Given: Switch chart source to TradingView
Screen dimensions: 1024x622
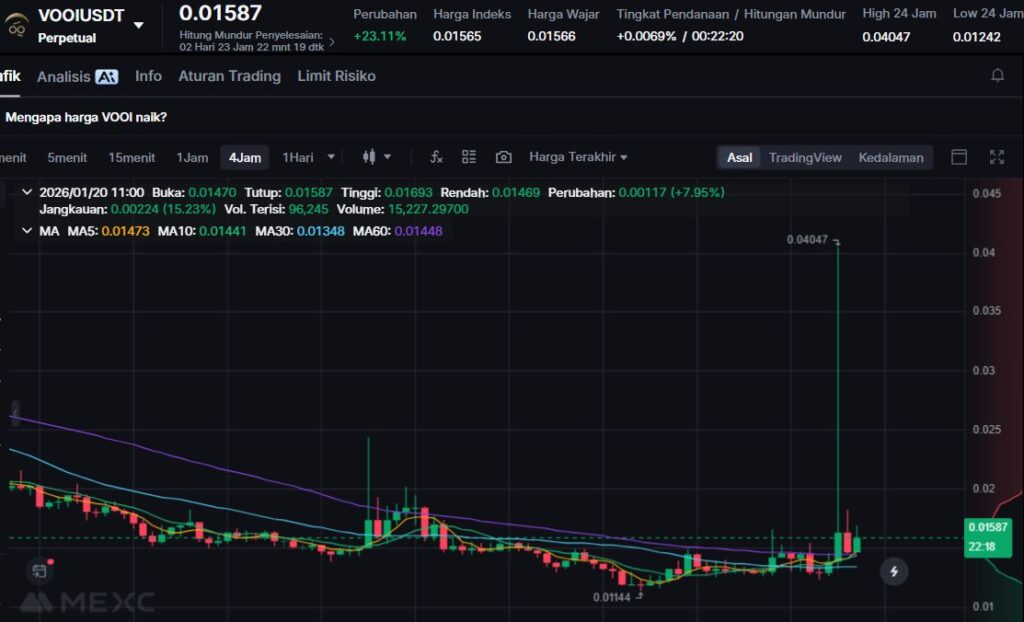Looking at the screenshot, I should [x=805, y=157].
